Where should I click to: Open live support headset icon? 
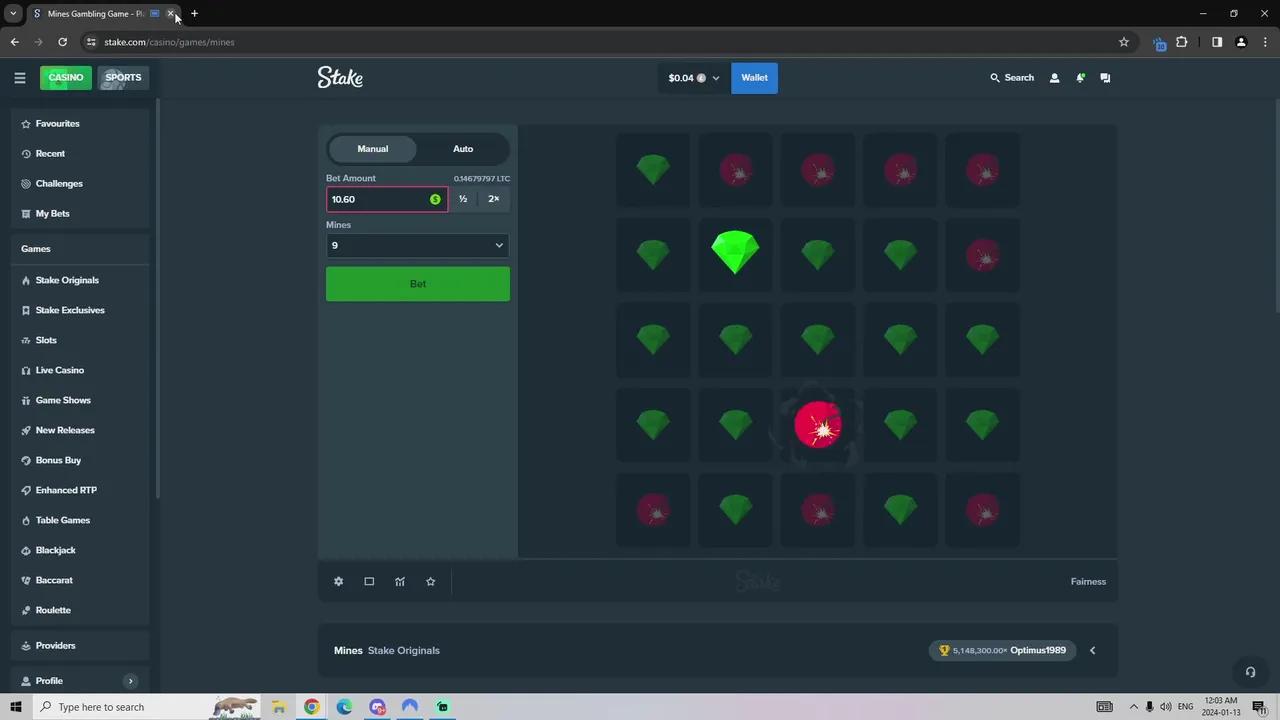point(1250,672)
